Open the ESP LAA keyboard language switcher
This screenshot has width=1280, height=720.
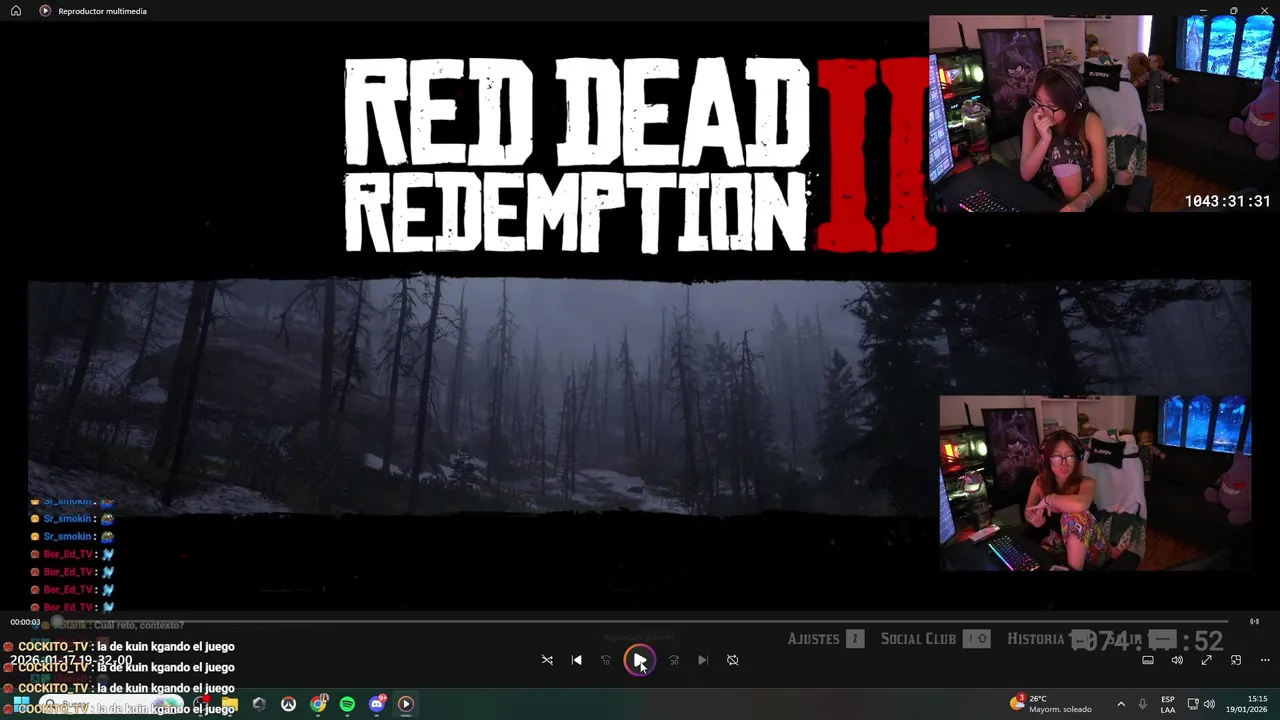(x=1168, y=704)
